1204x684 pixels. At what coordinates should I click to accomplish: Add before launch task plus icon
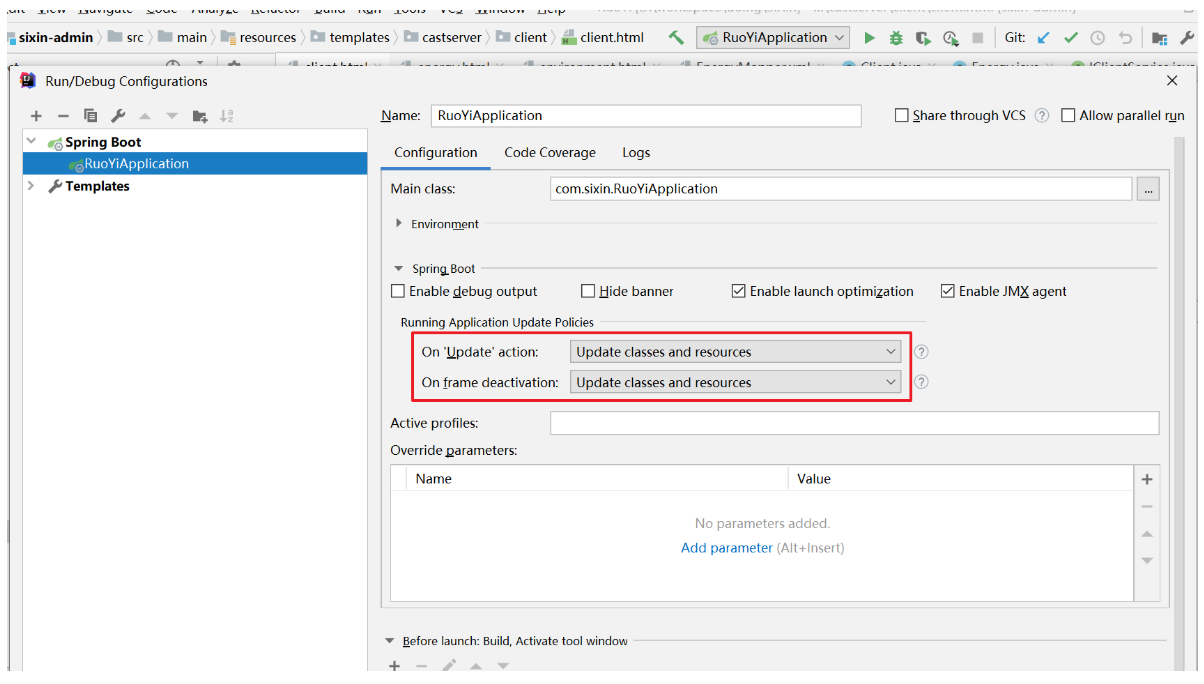point(394,666)
